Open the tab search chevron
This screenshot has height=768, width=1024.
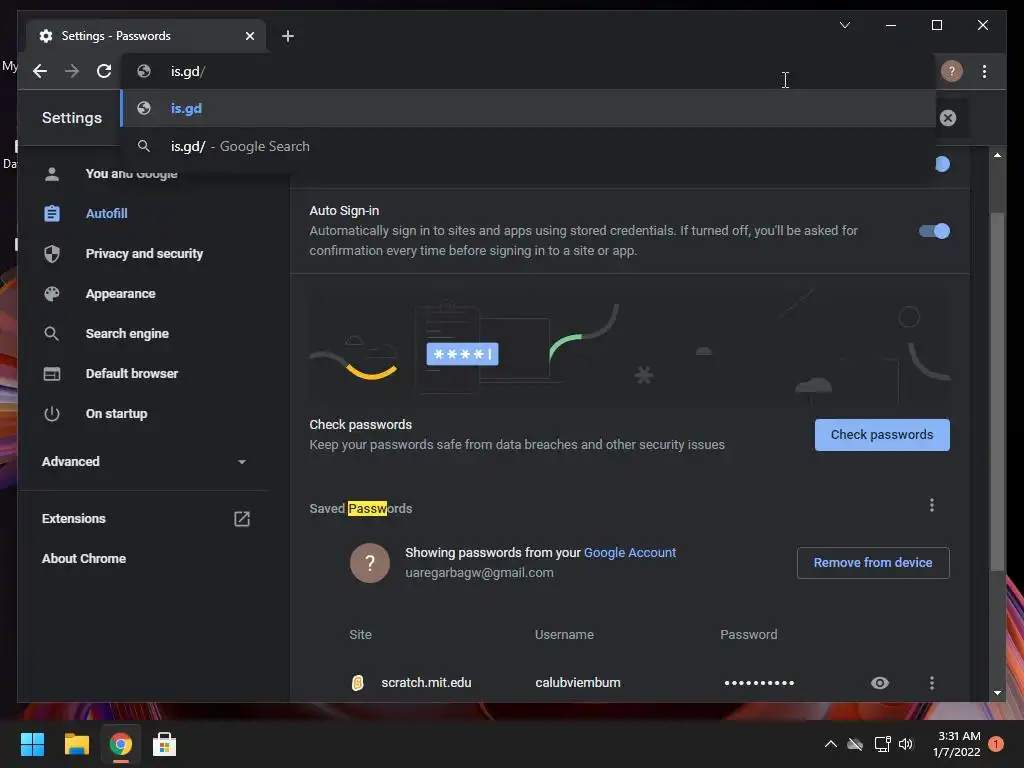tap(844, 25)
